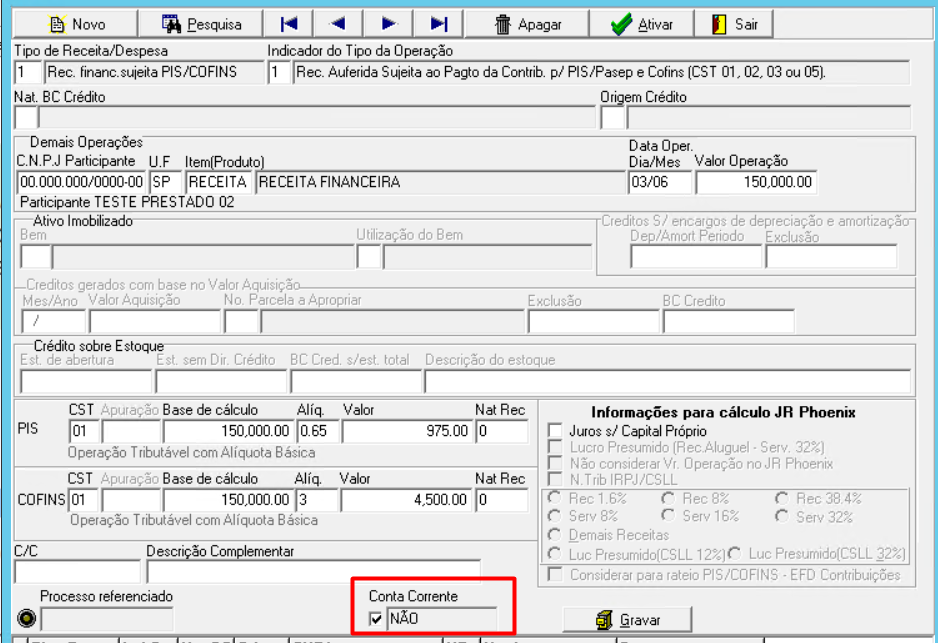Click the Sair exit button
The height and width of the screenshot is (643, 938).
pos(734,24)
